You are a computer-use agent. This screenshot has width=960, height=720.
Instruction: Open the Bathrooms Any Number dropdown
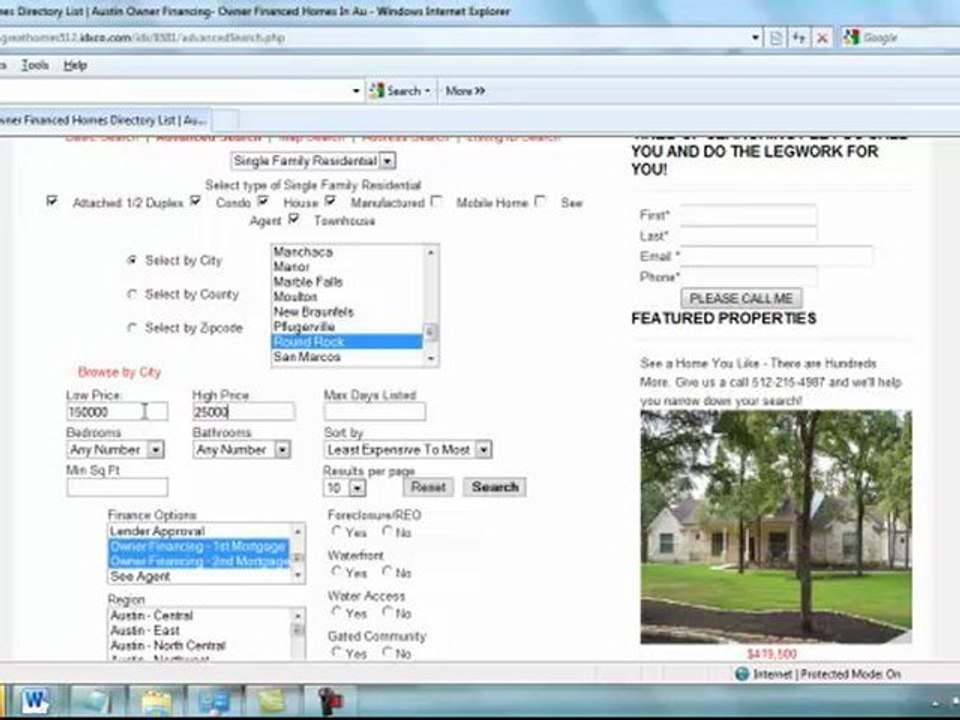(x=241, y=450)
